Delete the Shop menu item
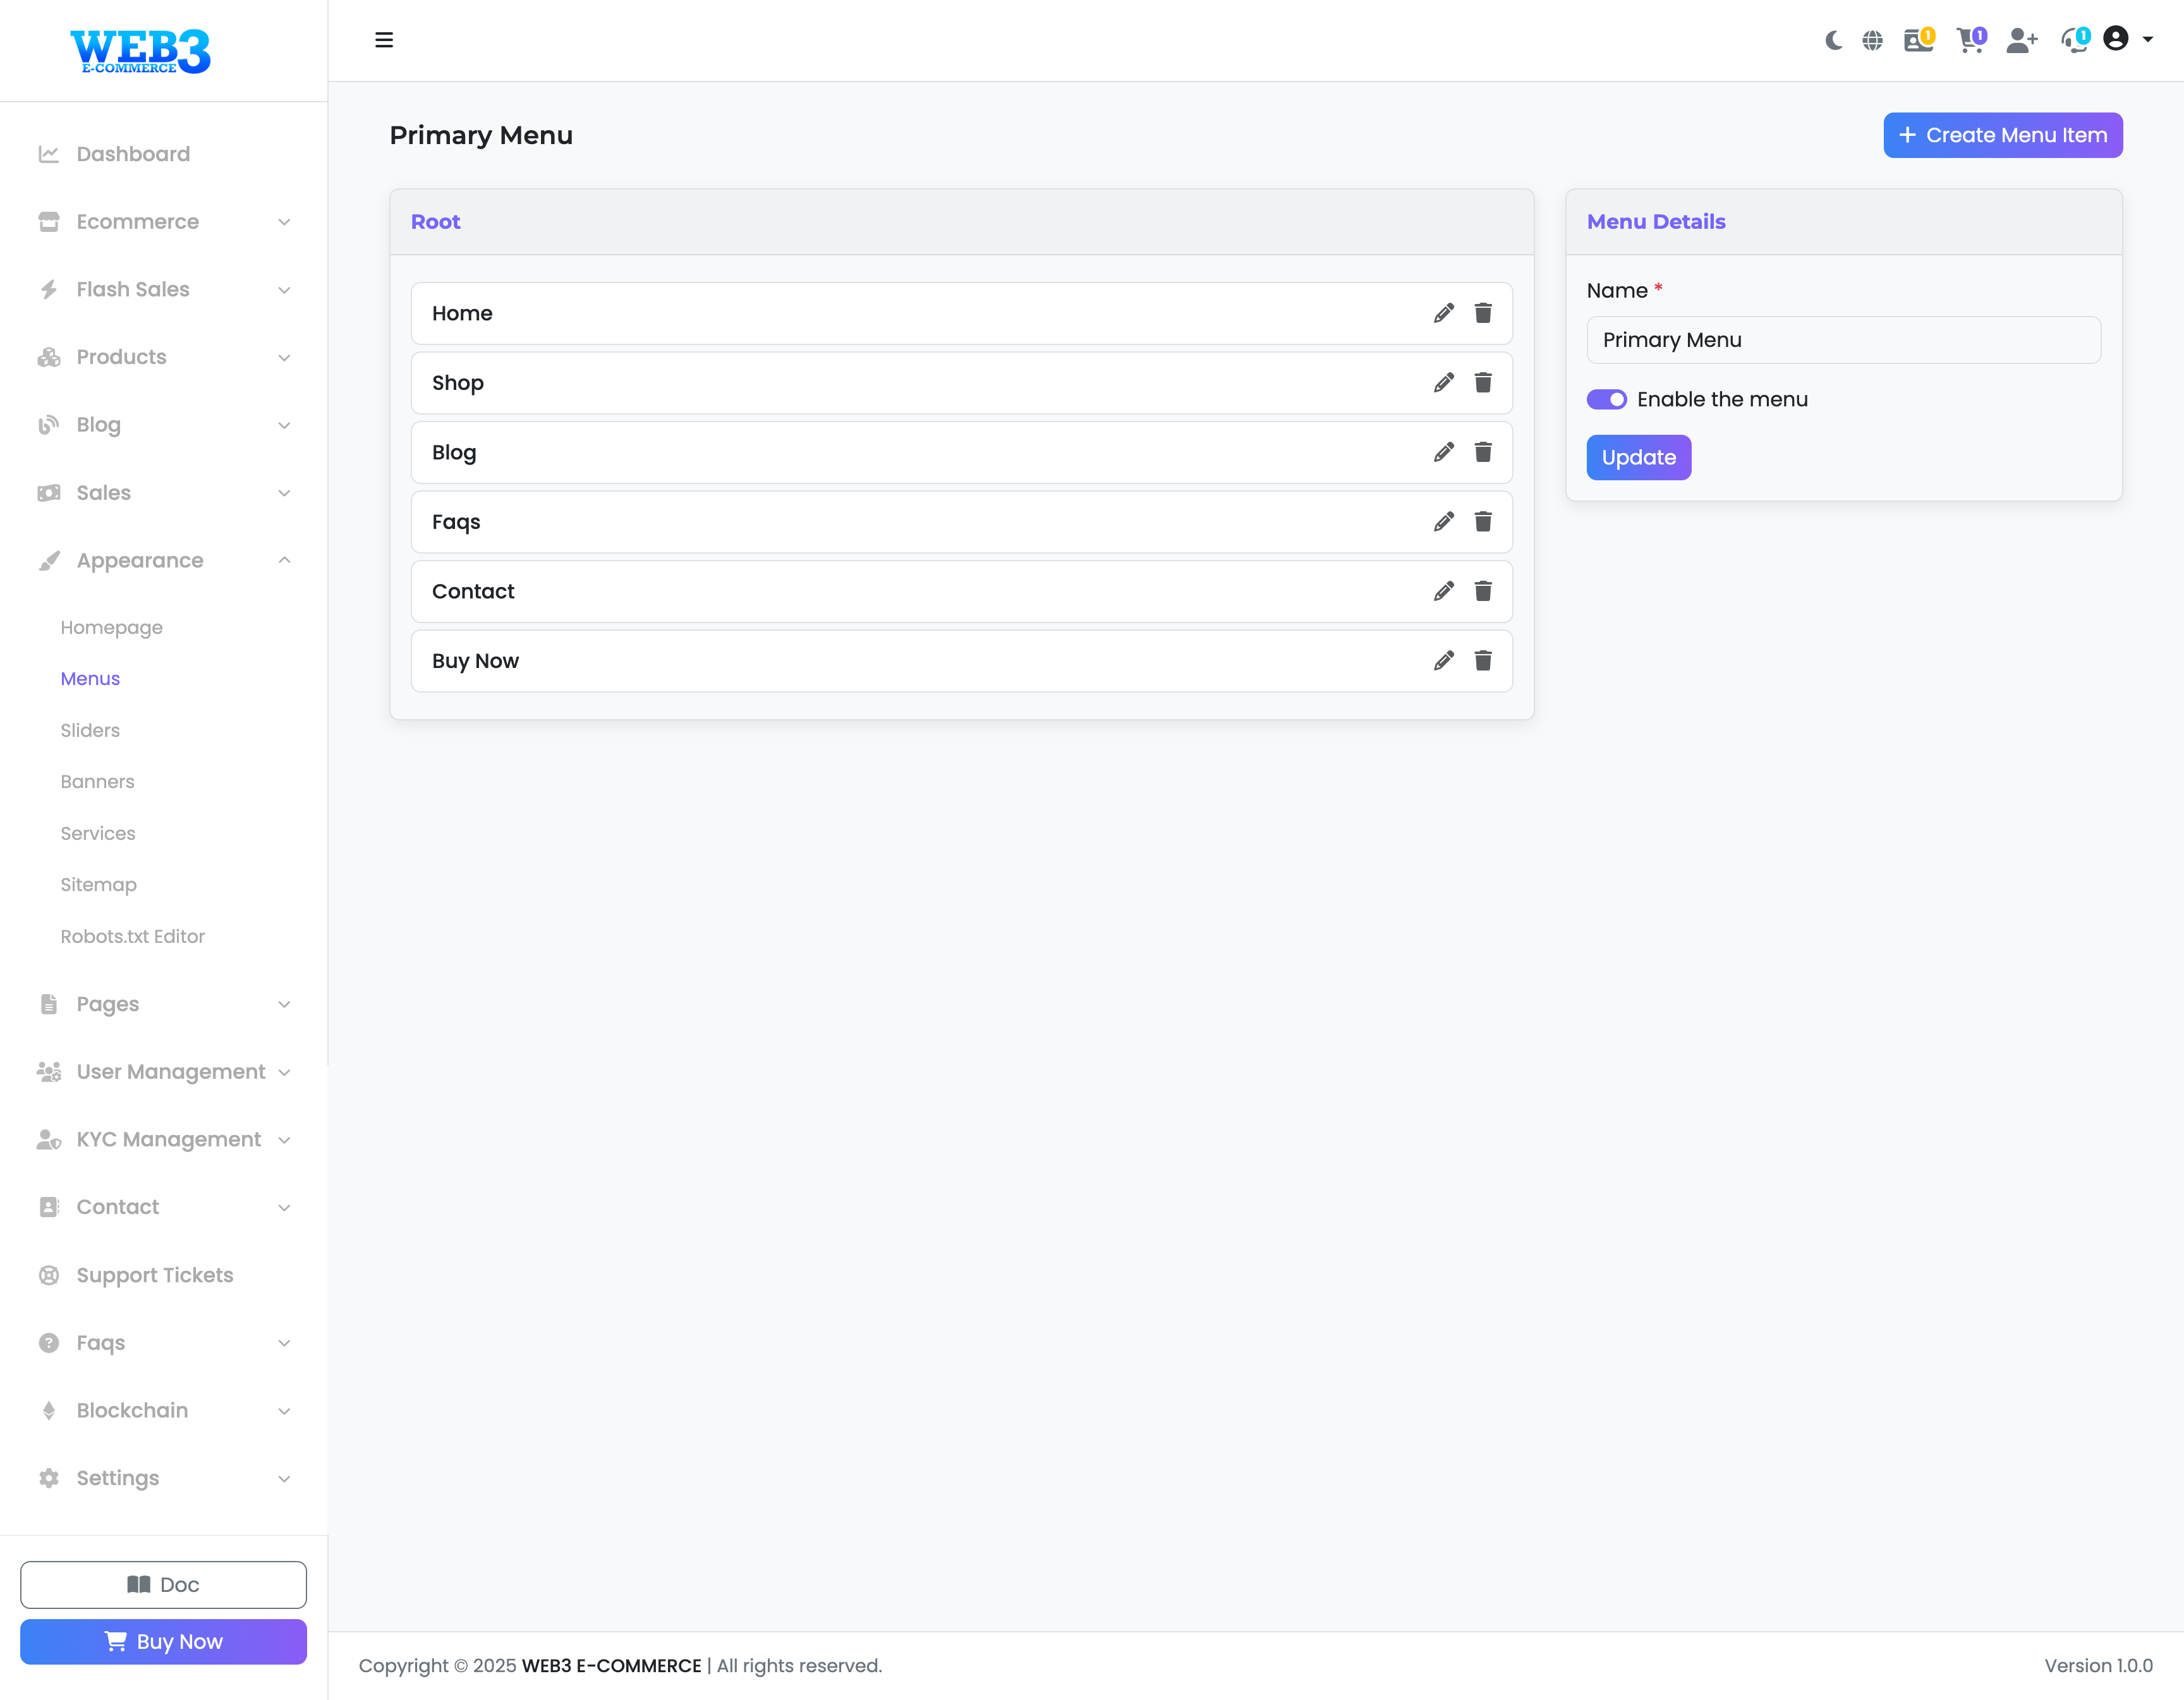2184x1700 pixels. point(1483,383)
